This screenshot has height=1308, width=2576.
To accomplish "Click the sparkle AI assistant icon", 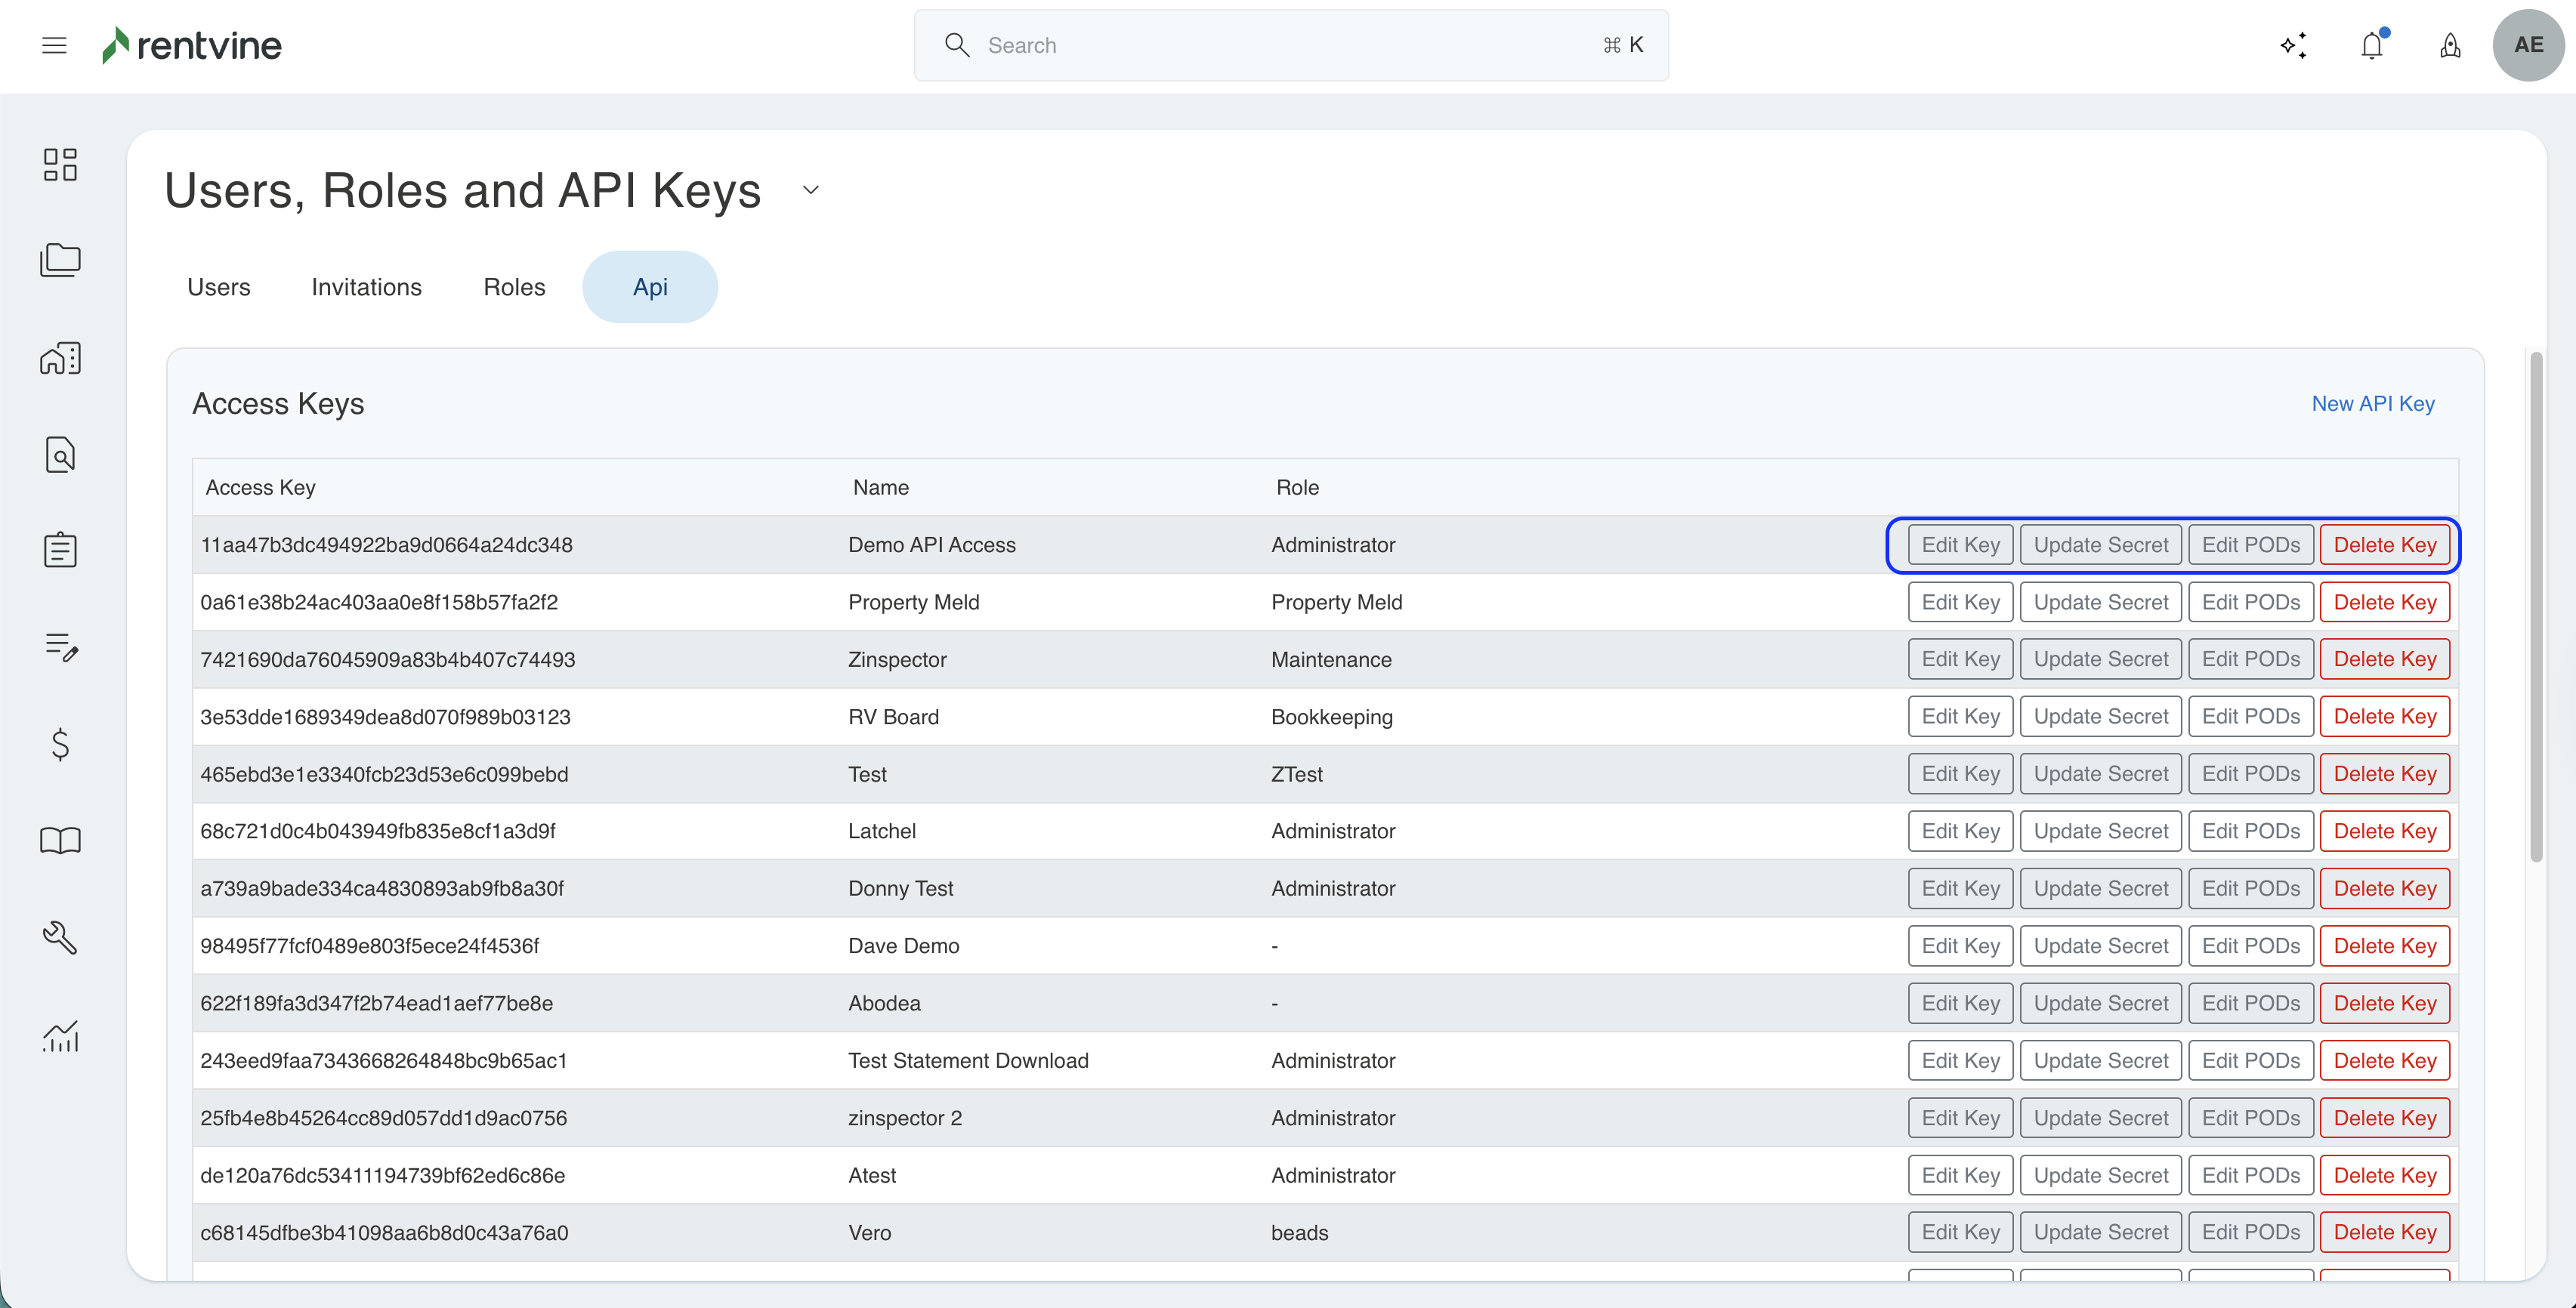I will click(x=2293, y=45).
